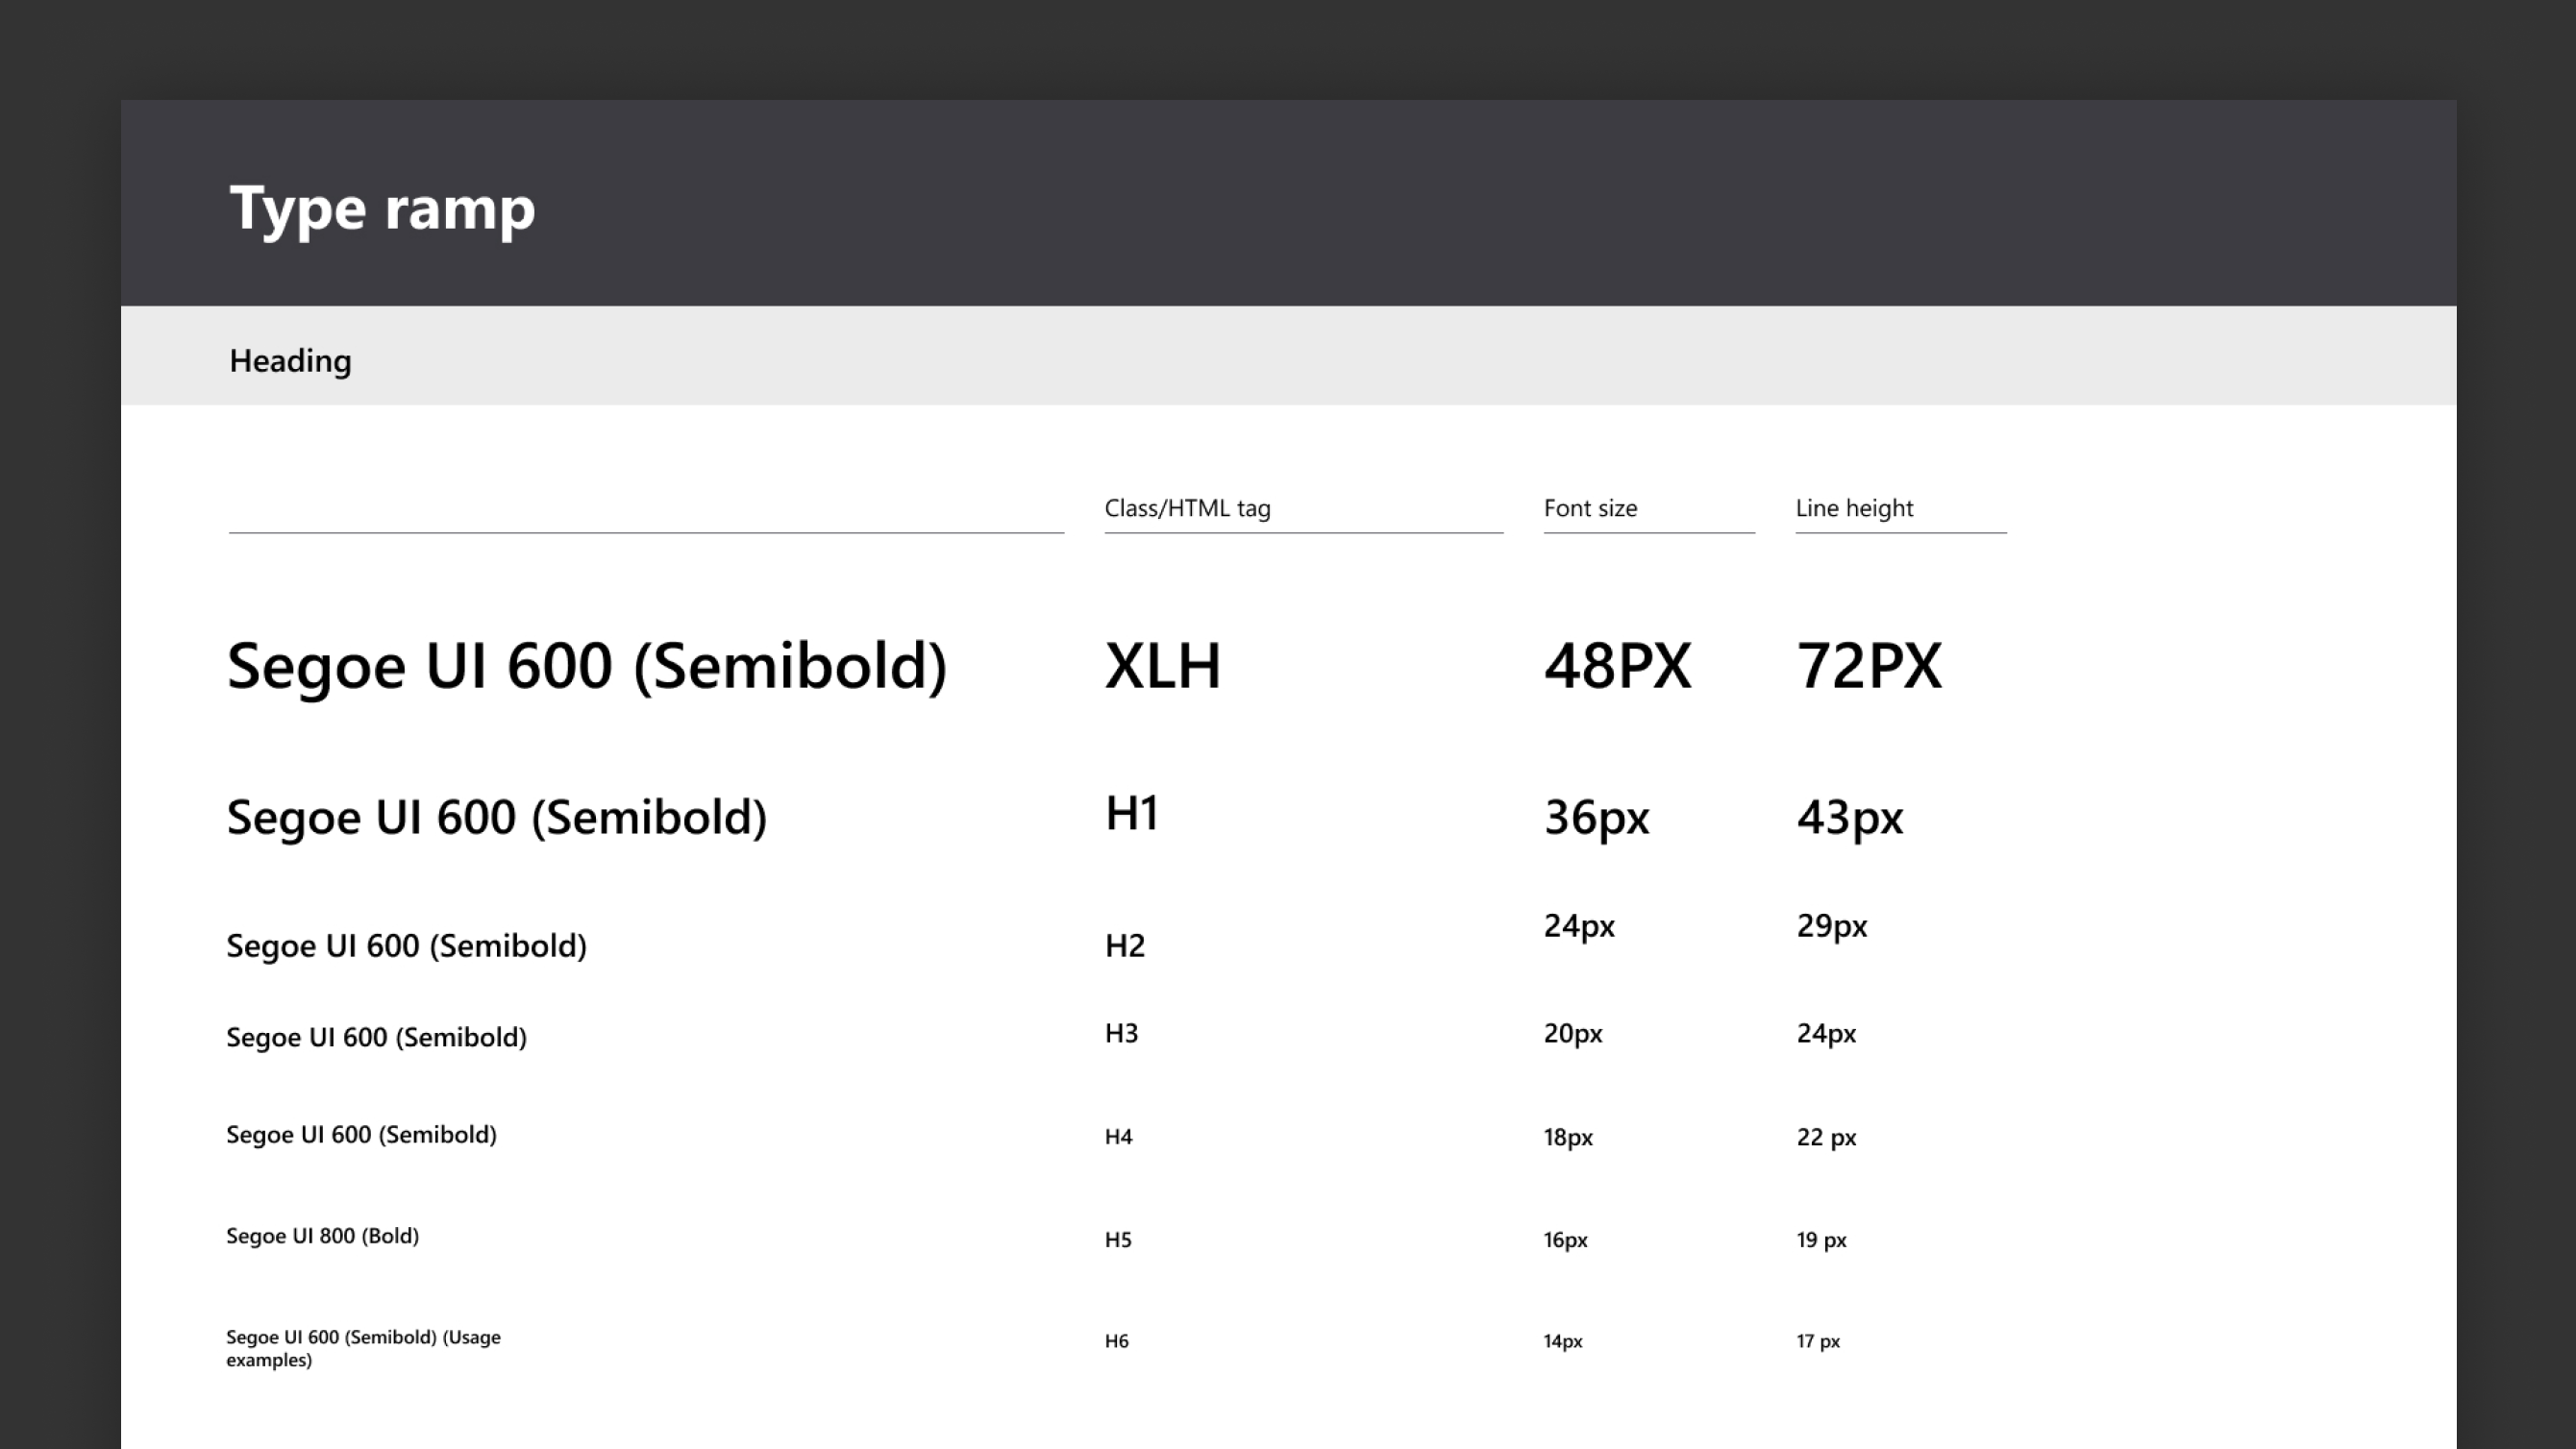Click the H1 tag label
Viewport: 2576px width, 1449px height.
tap(1131, 813)
